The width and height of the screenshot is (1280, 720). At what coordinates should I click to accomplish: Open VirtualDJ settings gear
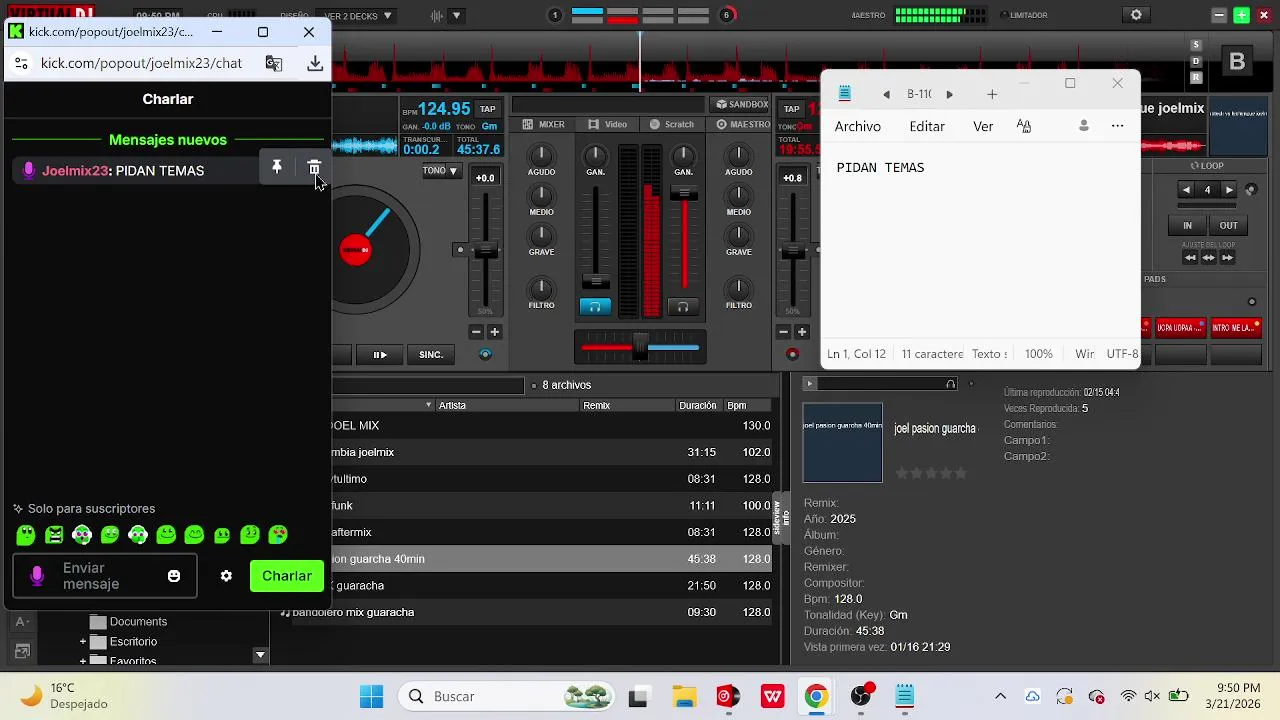point(1136,15)
